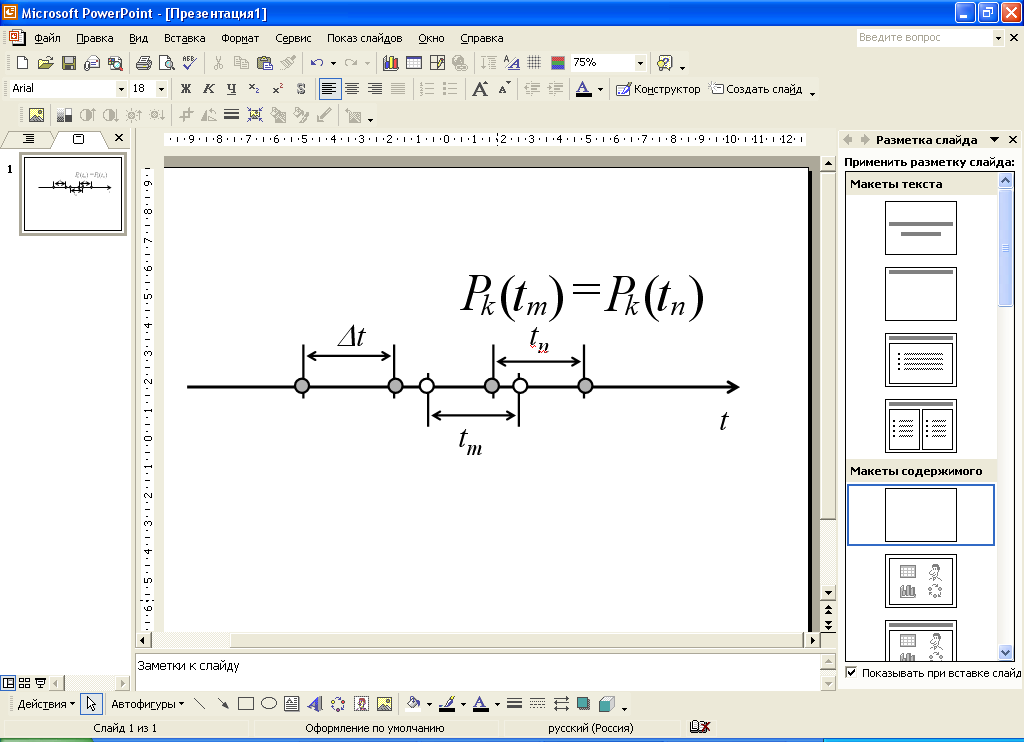The image size is (1024, 742).
Task: Click the Bulleted list icon
Action: coord(450,89)
